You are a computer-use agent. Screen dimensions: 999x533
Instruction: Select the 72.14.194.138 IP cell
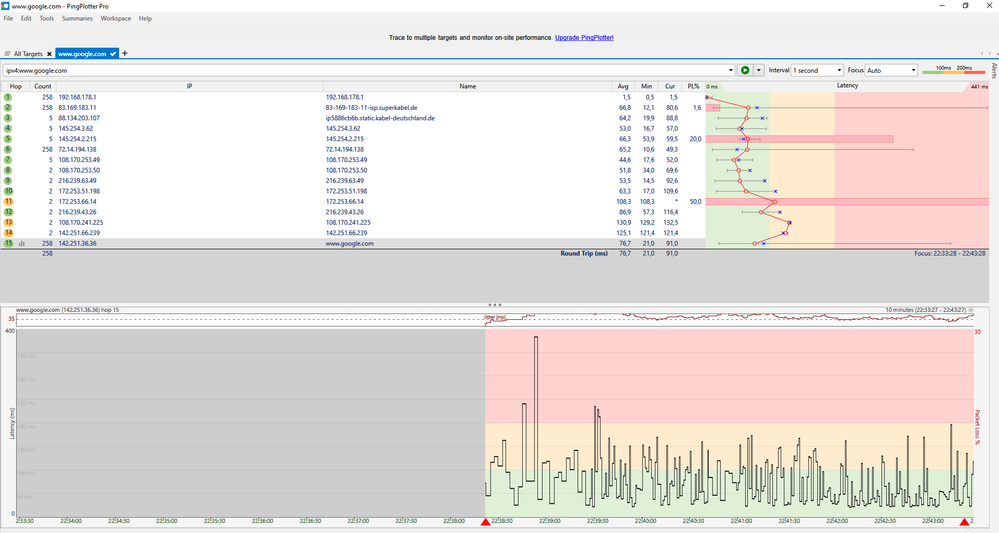[x=77, y=149]
